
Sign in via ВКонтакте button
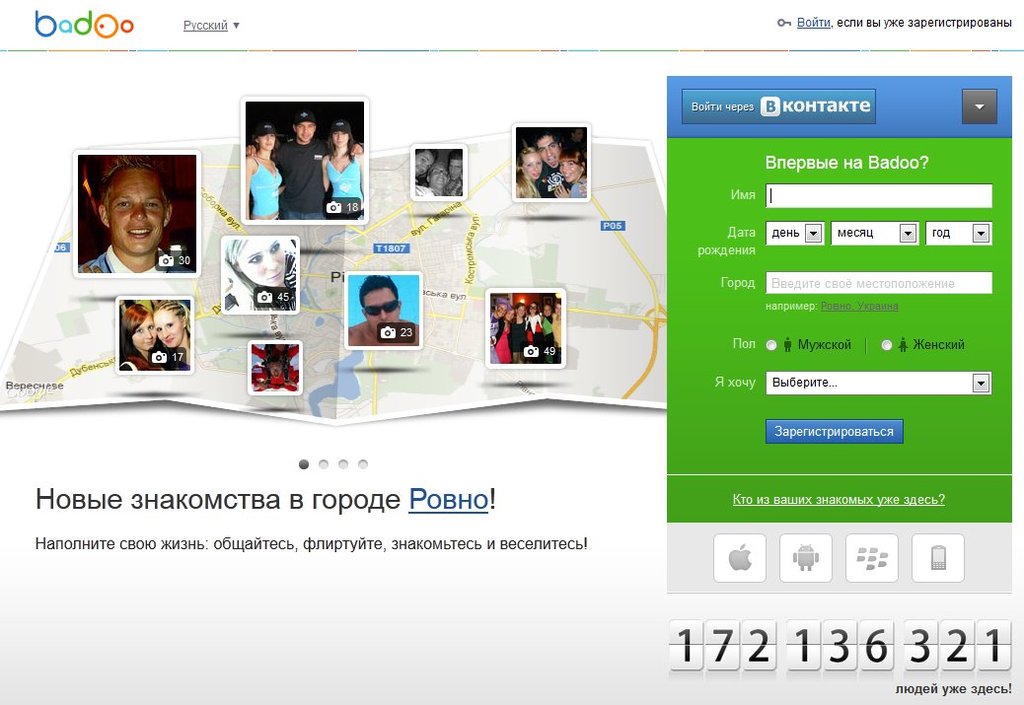point(778,106)
